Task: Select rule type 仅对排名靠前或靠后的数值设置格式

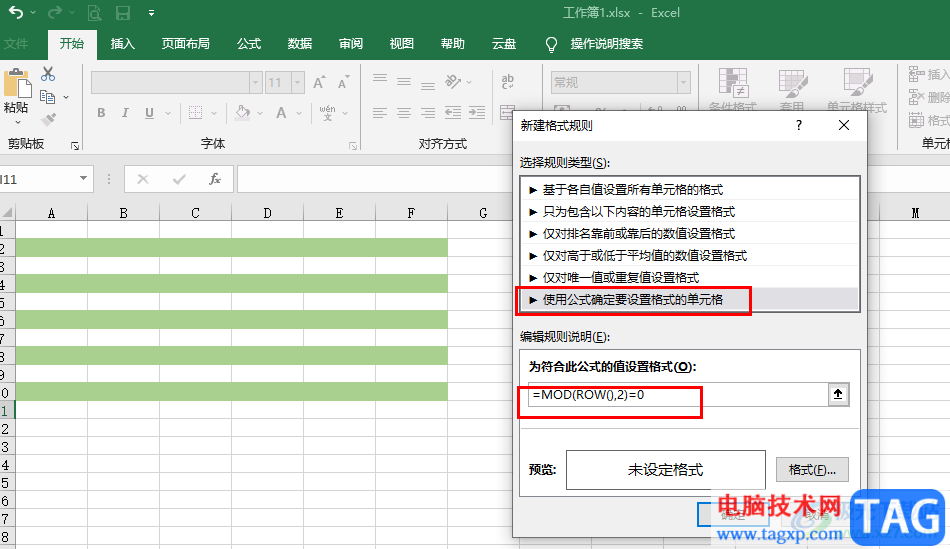Action: click(689, 233)
